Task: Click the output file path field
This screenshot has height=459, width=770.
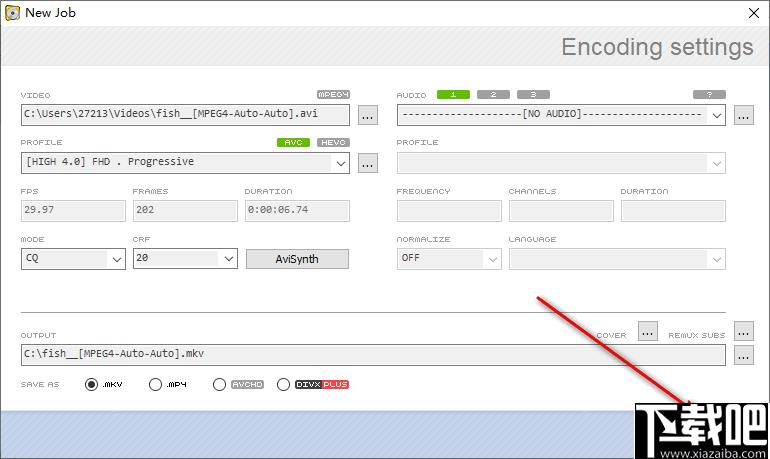Action: click(x=373, y=355)
